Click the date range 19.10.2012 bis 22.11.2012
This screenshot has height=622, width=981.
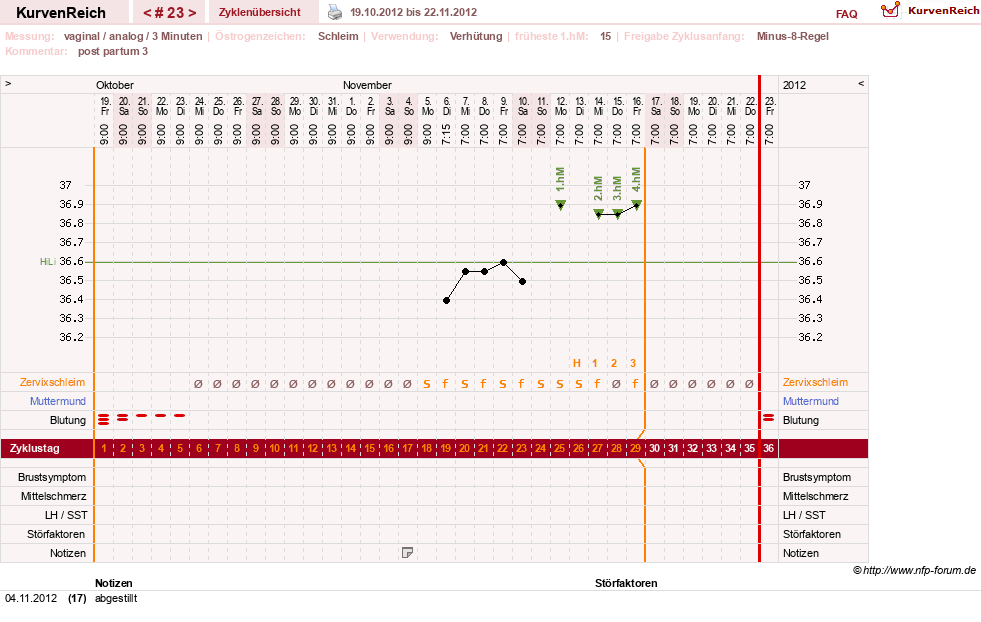coord(413,12)
